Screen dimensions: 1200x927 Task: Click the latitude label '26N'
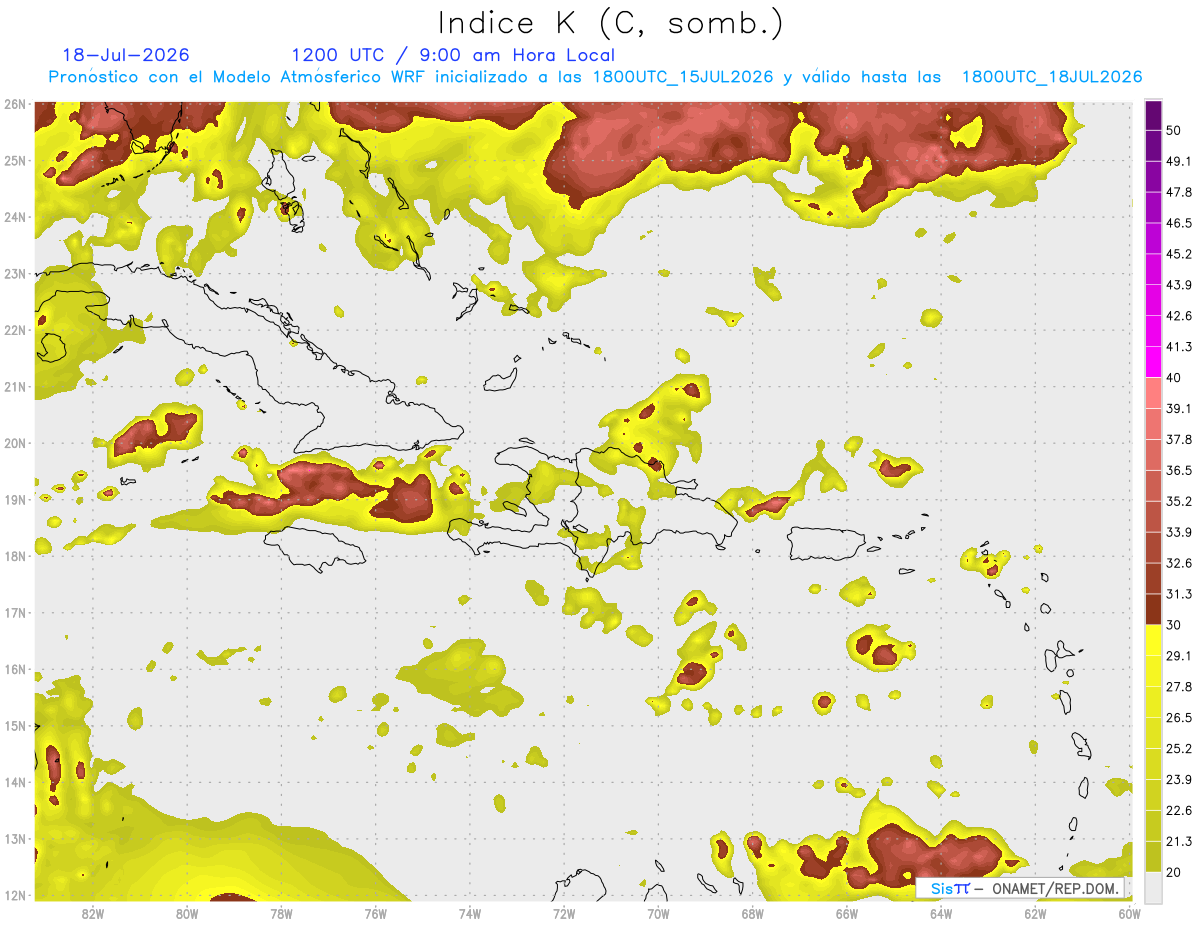14,104
